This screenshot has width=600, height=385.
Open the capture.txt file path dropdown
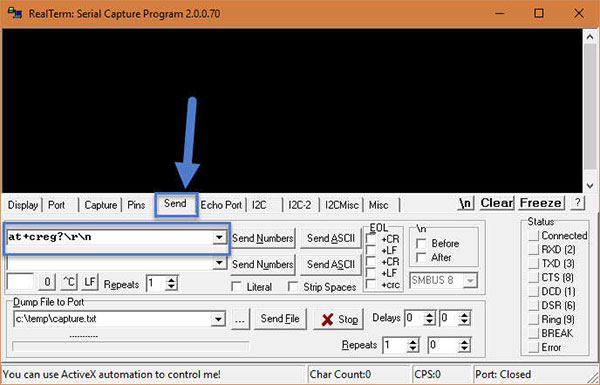pos(218,319)
